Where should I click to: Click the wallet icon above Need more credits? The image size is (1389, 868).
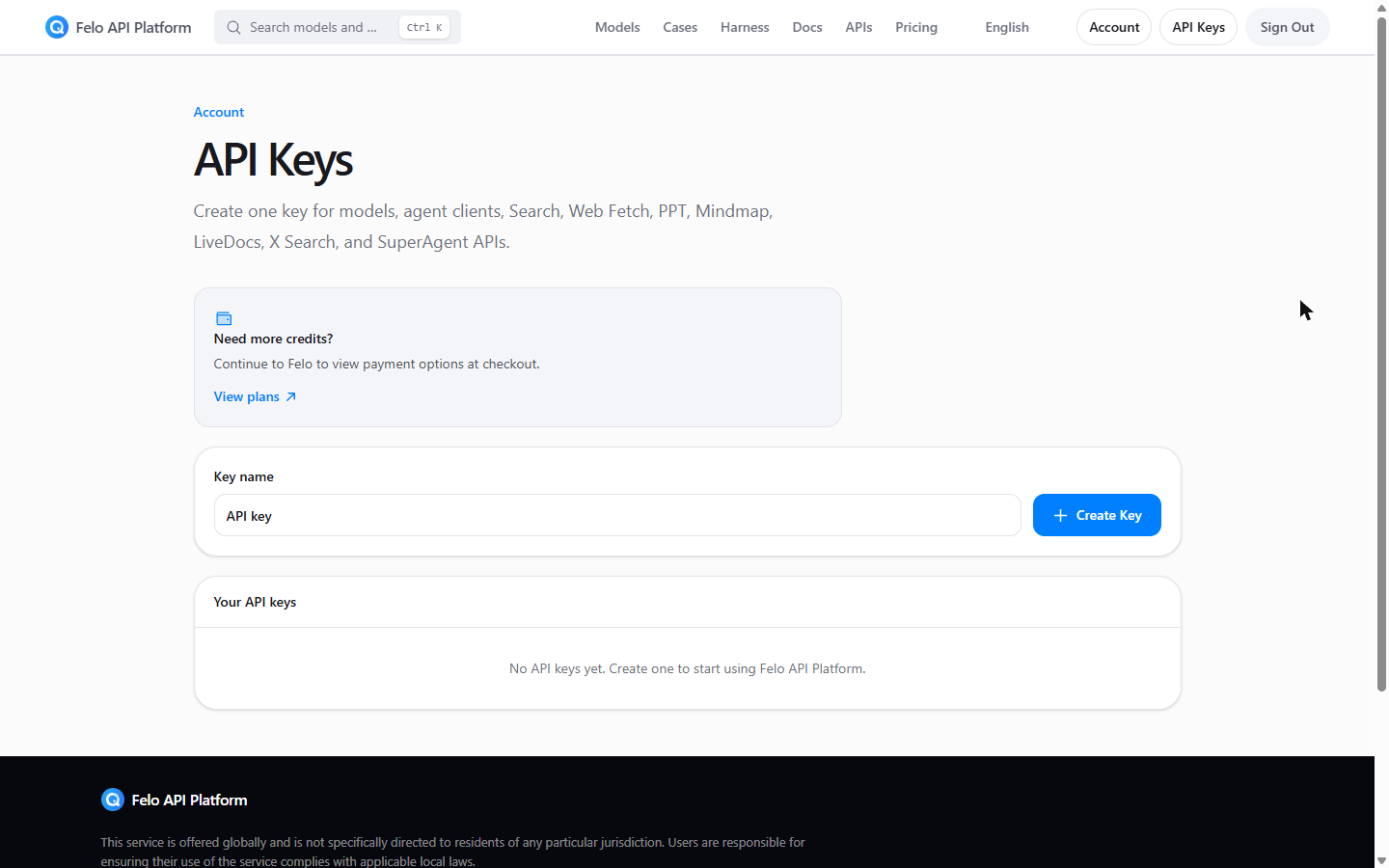[224, 318]
